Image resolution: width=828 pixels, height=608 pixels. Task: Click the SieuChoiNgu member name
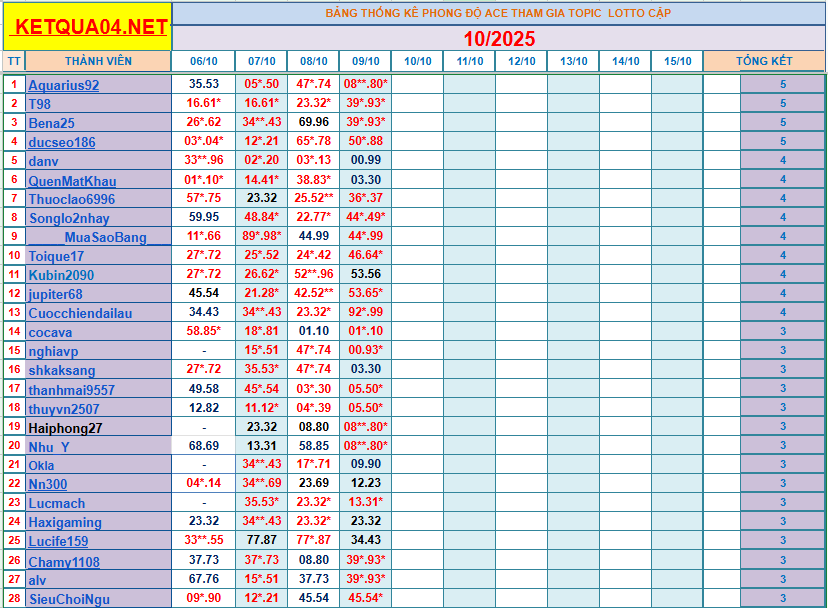click(68, 599)
